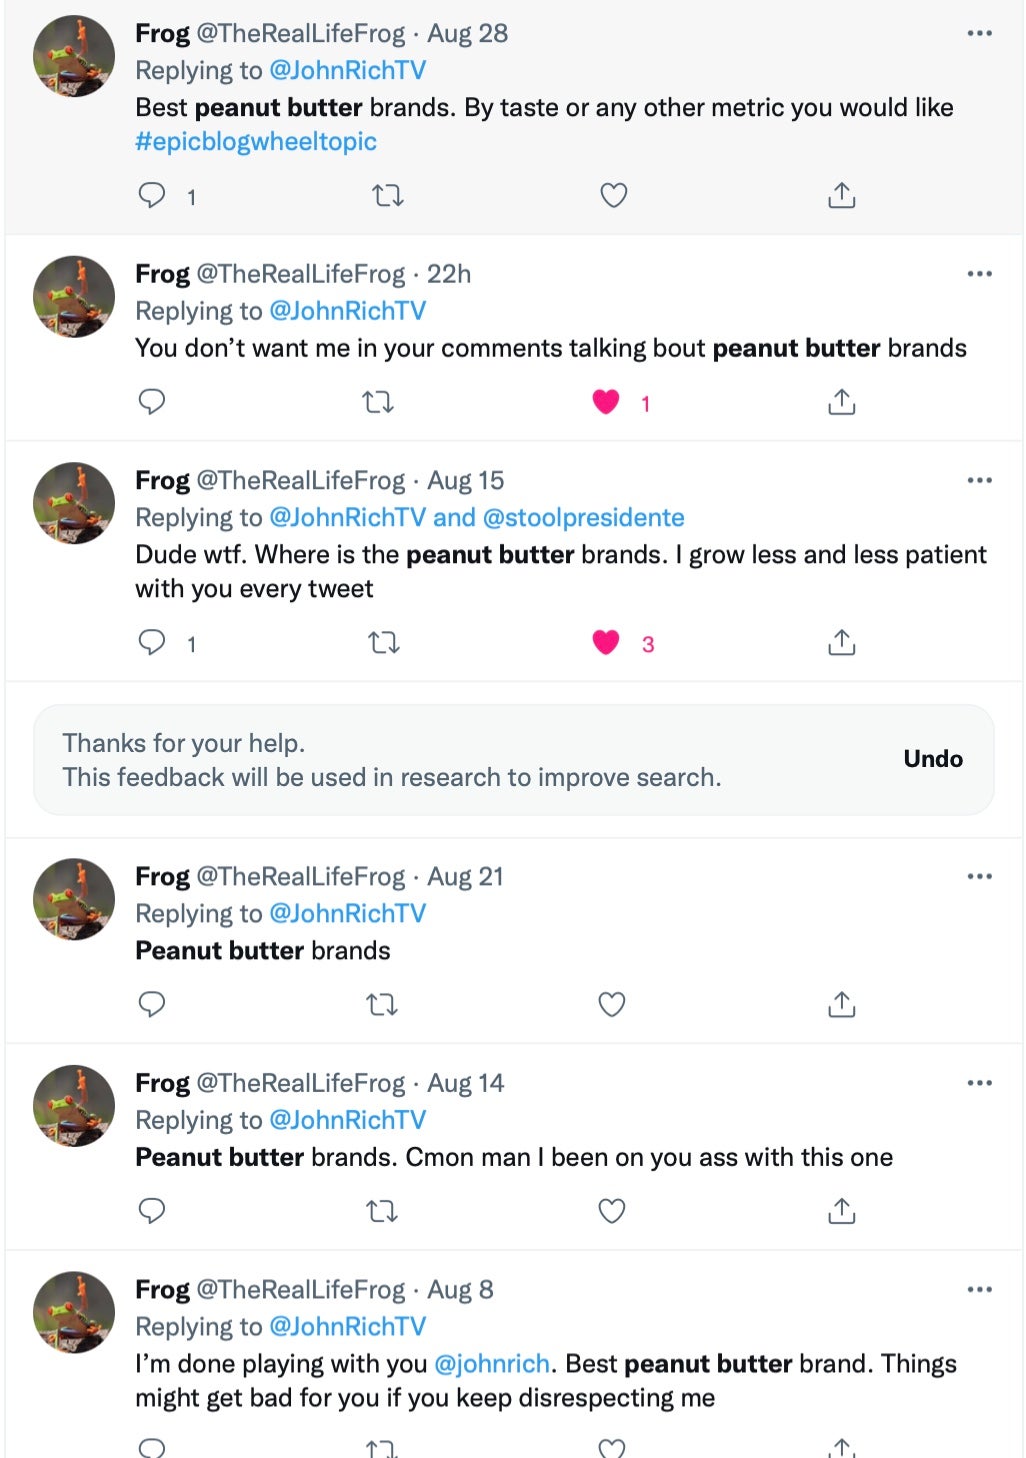Click the @johnrich mention in Aug 8 tweet
The image size is (1026, 1458).
[492, 1364]
